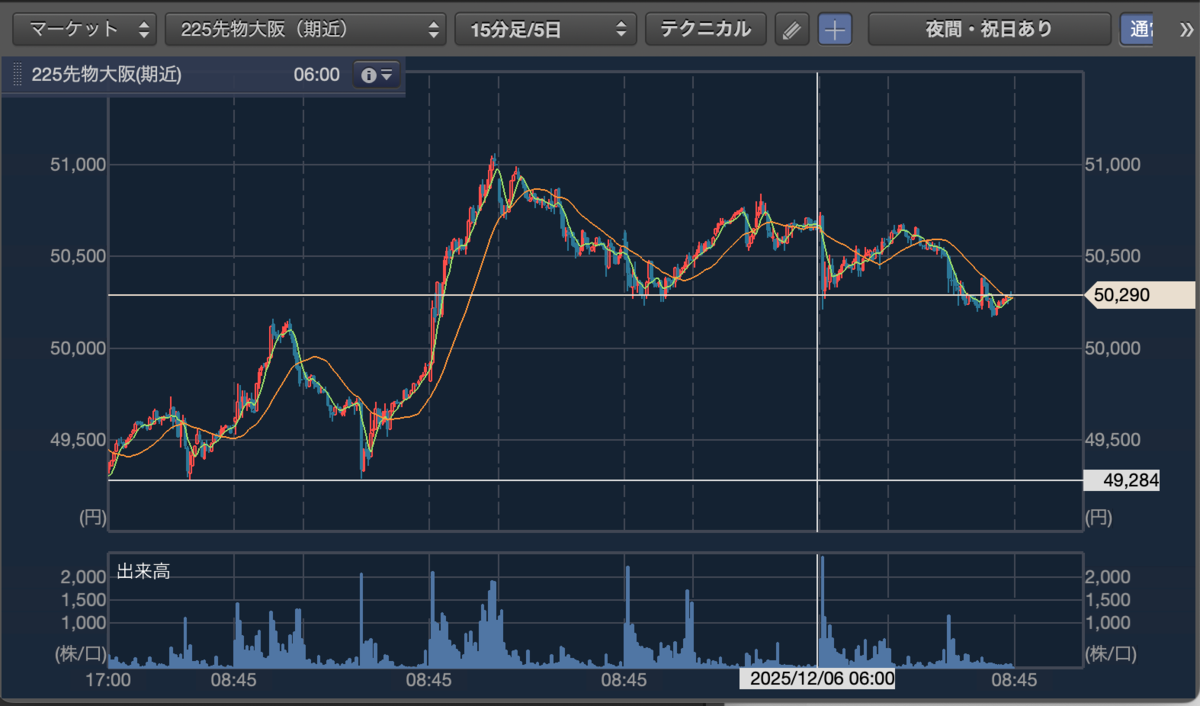1200x706 pixels.
Task: Open the マーケット dropdown
Action: pyautogui.click(x=85, y=29)
